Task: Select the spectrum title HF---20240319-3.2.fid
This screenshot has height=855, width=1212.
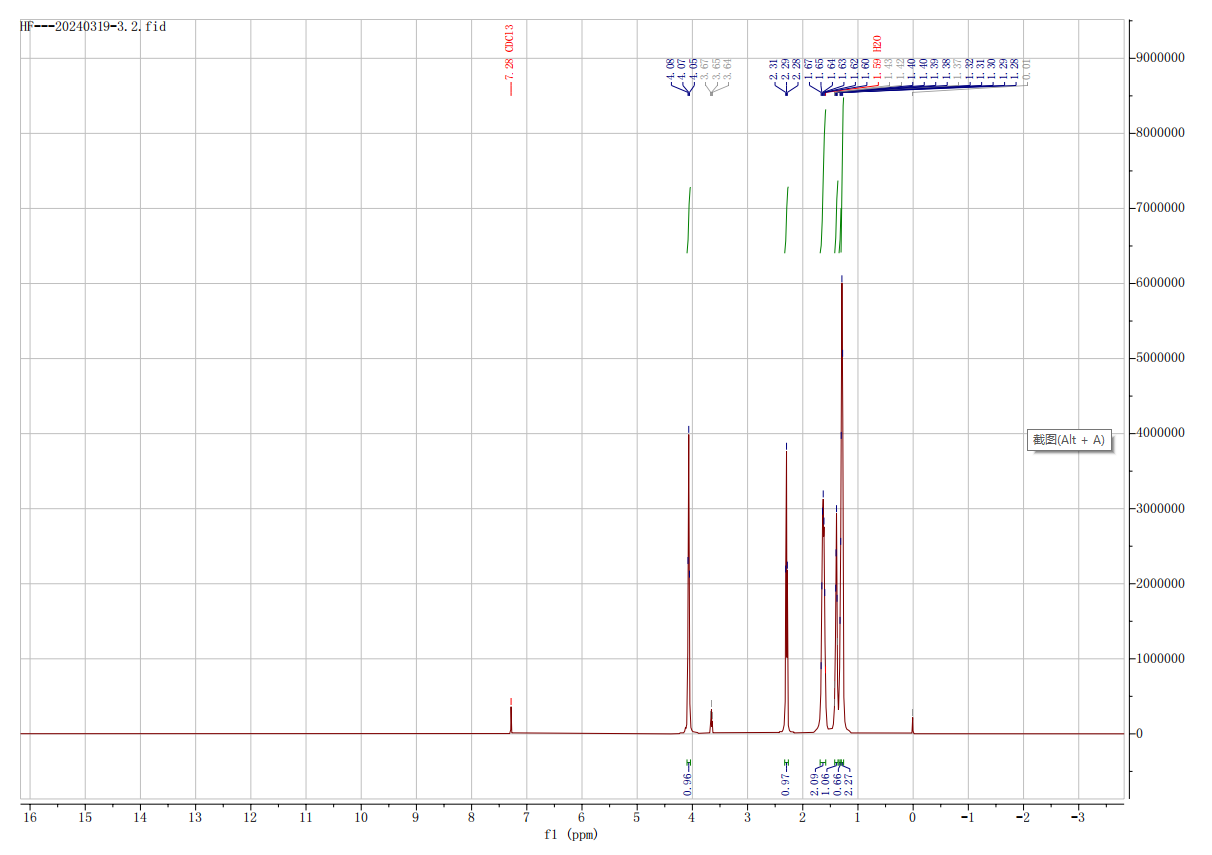Action: (93, 27)
